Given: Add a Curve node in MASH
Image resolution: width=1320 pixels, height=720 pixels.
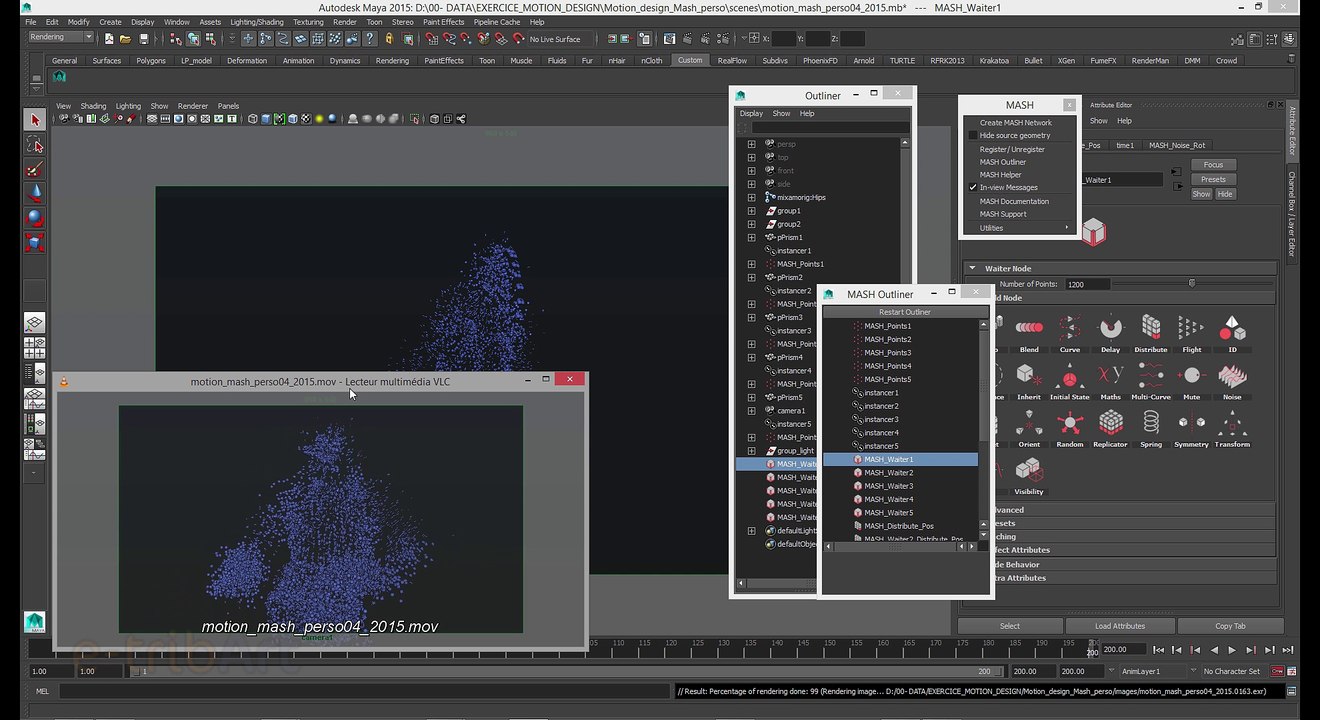Looking at the screenshot, I should [1070, 333].
